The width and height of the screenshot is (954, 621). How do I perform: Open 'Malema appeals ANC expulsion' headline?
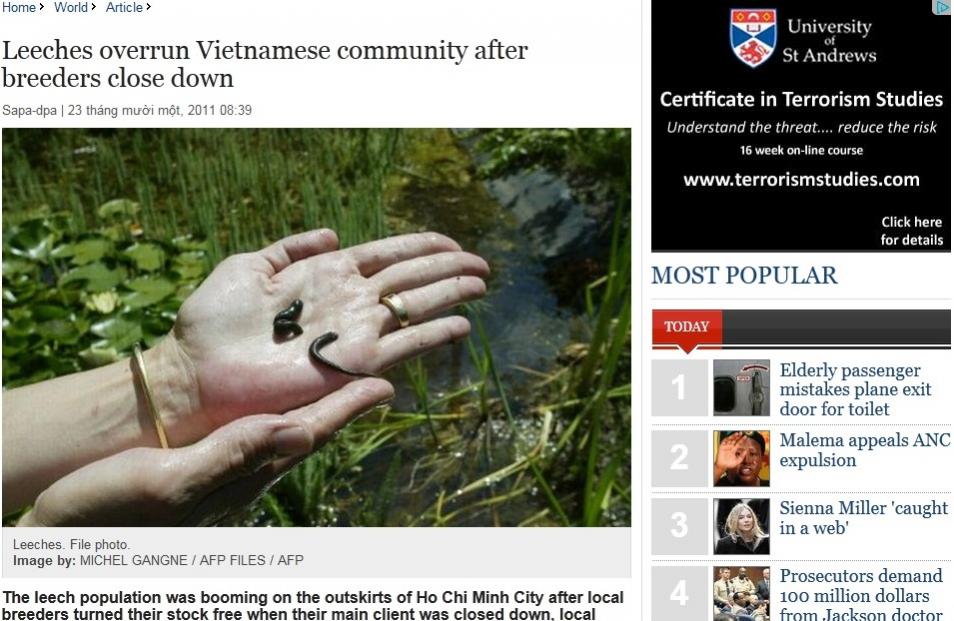tap(865, 449)
